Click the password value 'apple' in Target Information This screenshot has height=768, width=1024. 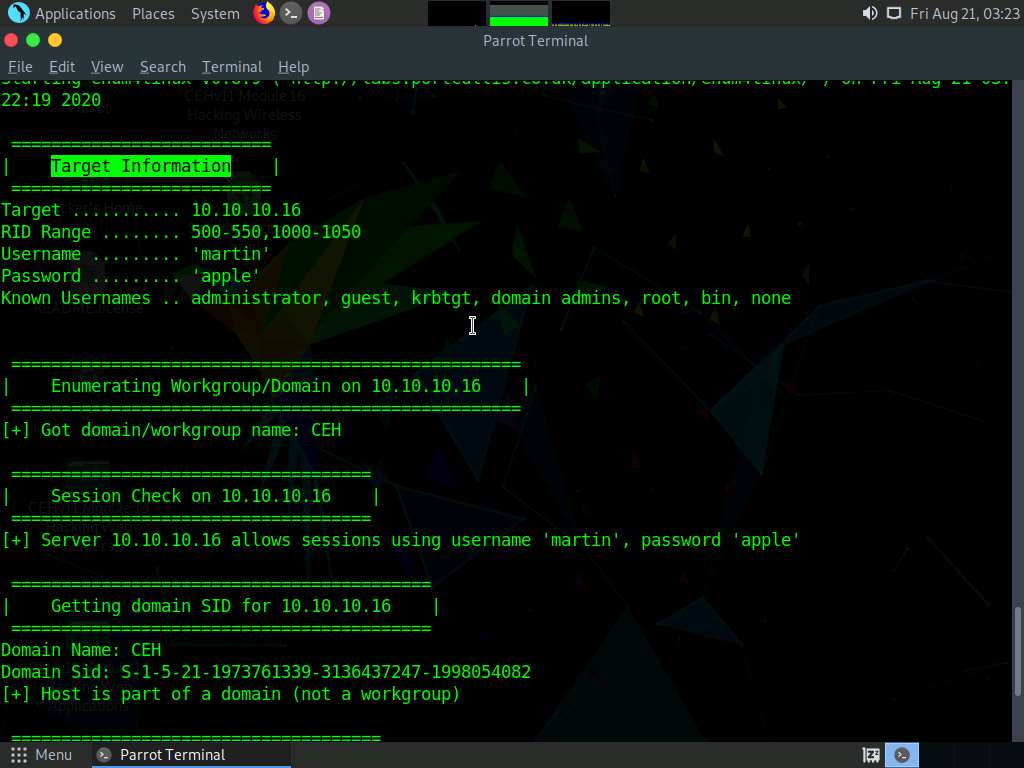coord(225,276)
